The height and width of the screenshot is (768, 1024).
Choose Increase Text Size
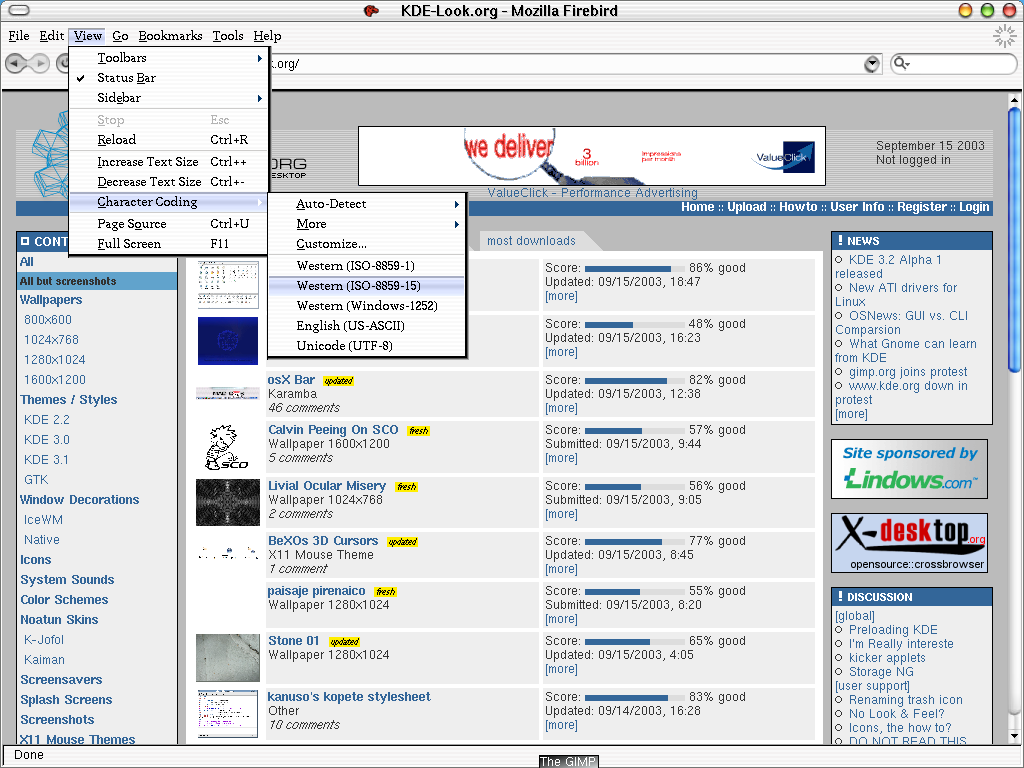click(x=168, y=162)
